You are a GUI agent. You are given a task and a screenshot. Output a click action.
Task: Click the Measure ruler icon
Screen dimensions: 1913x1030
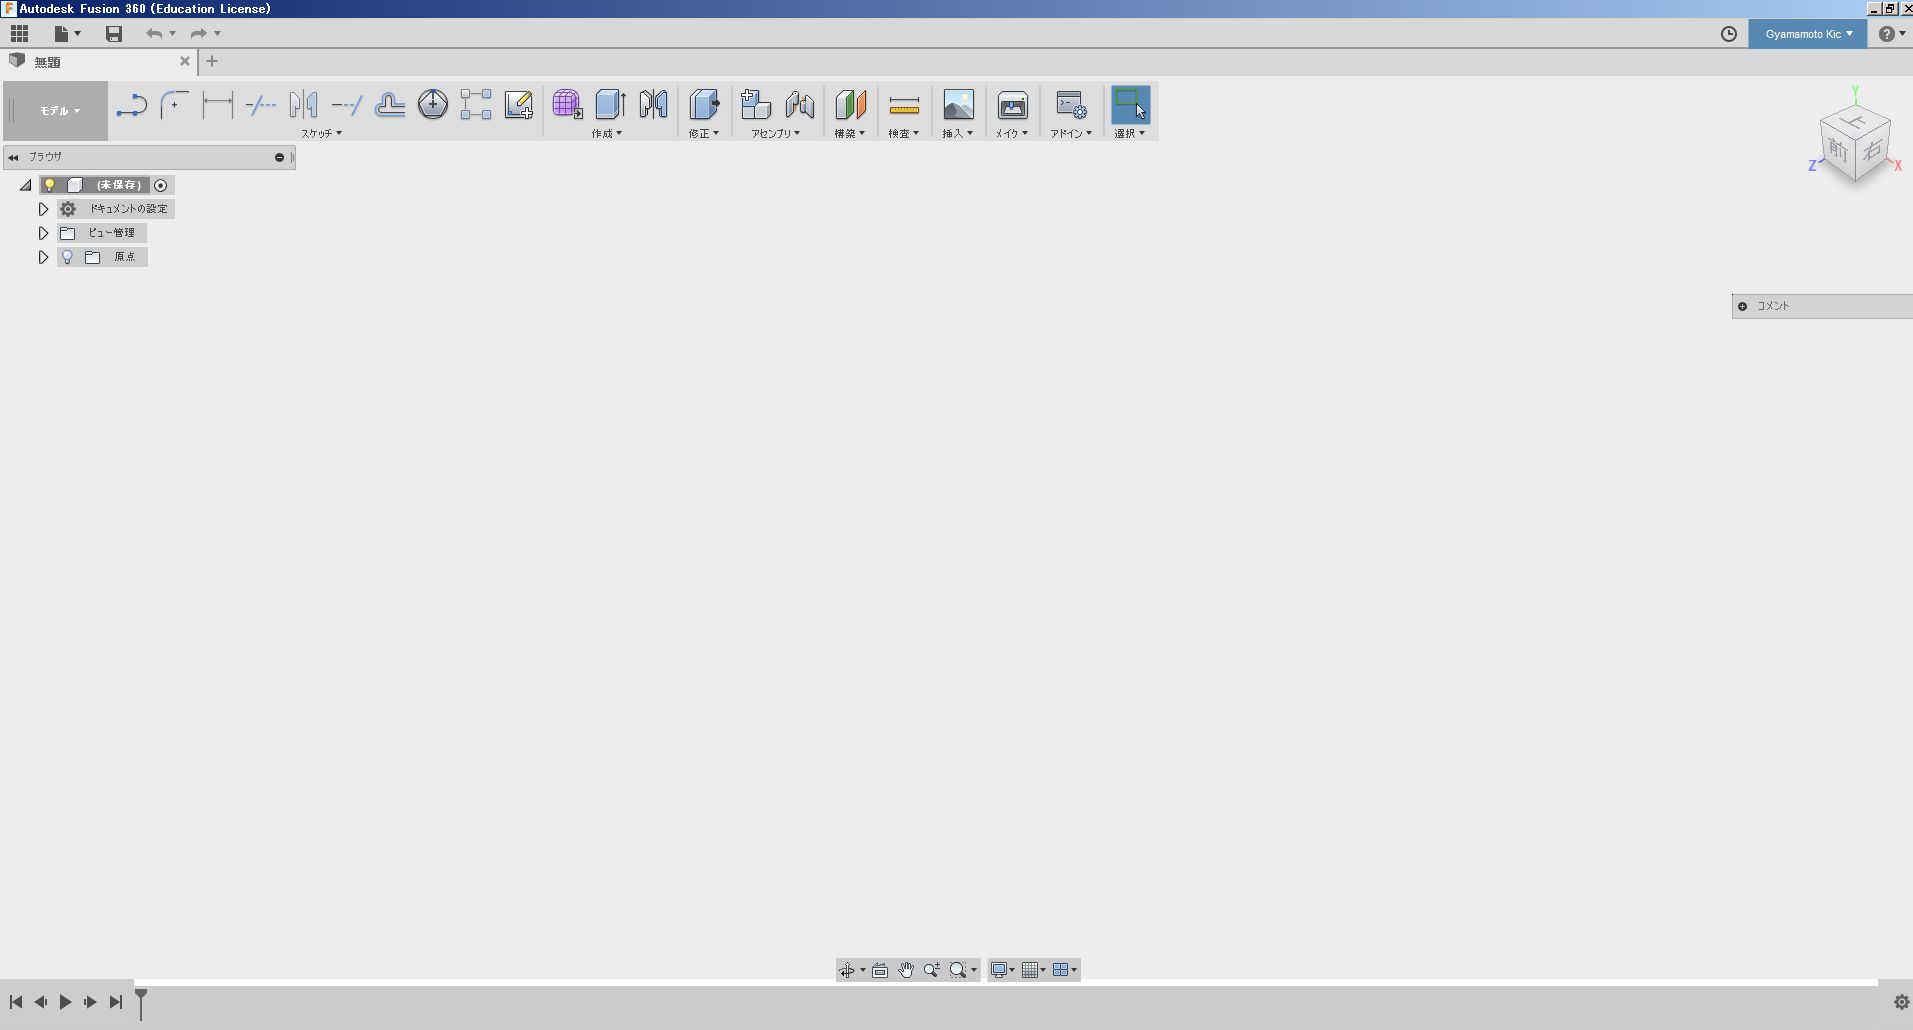(x=904, y=104)
